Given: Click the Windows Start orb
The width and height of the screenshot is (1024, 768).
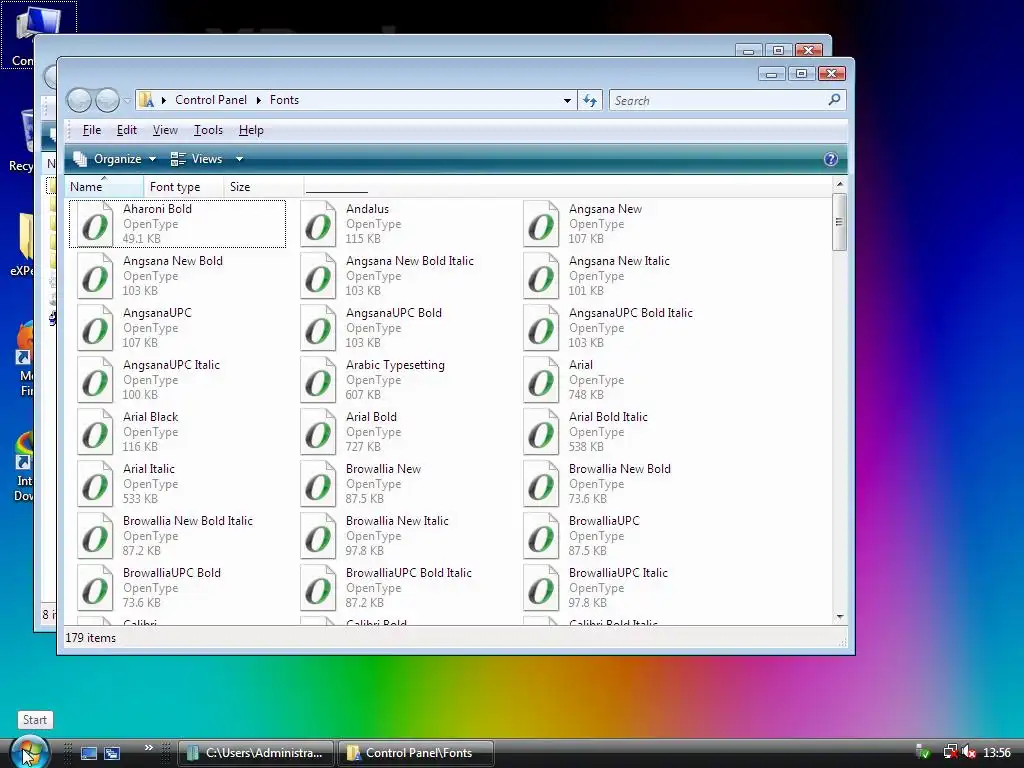Looking at the screenshot, I should 29,752.
